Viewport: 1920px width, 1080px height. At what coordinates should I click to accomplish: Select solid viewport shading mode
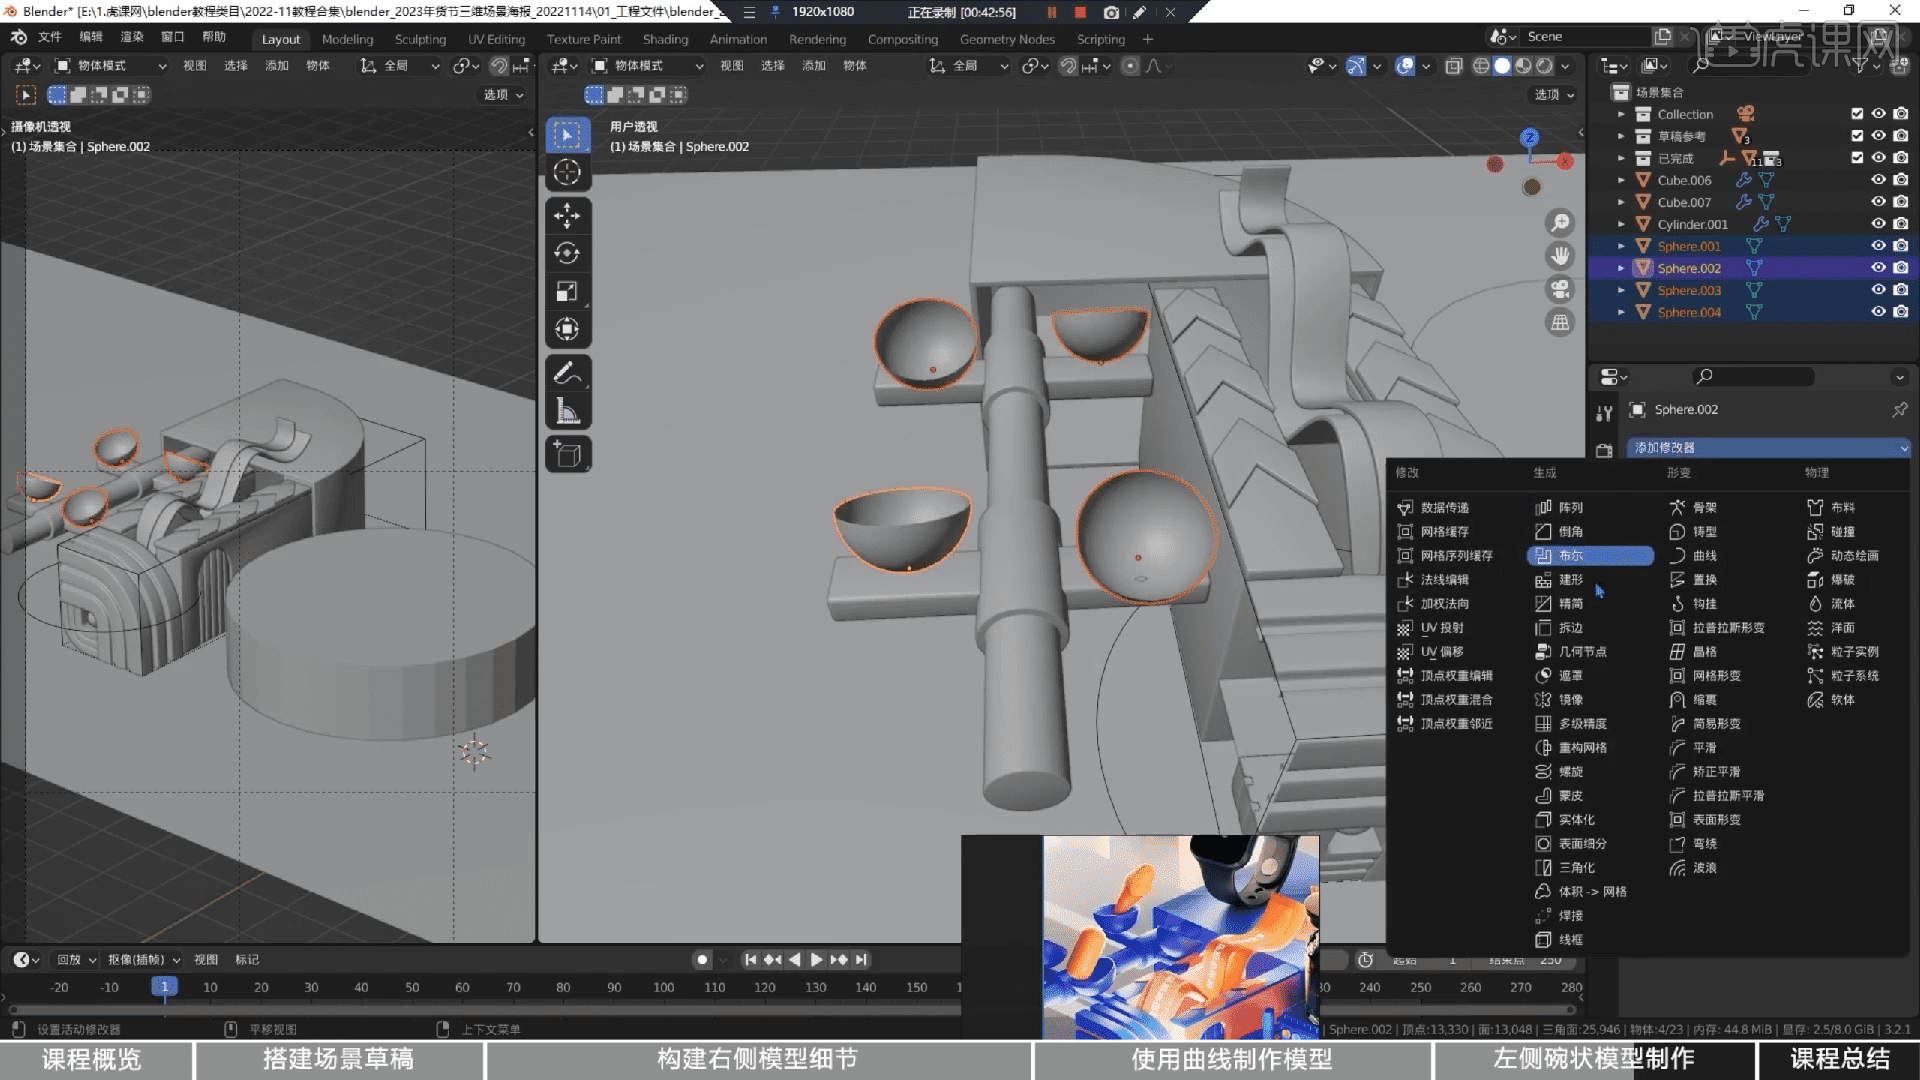1502,66
